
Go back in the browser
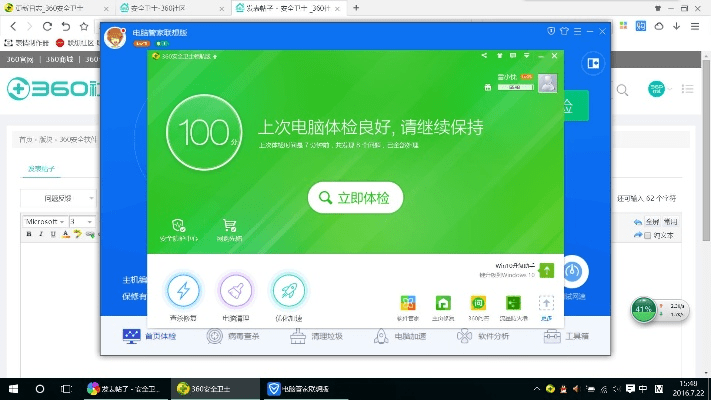[13, 26]
